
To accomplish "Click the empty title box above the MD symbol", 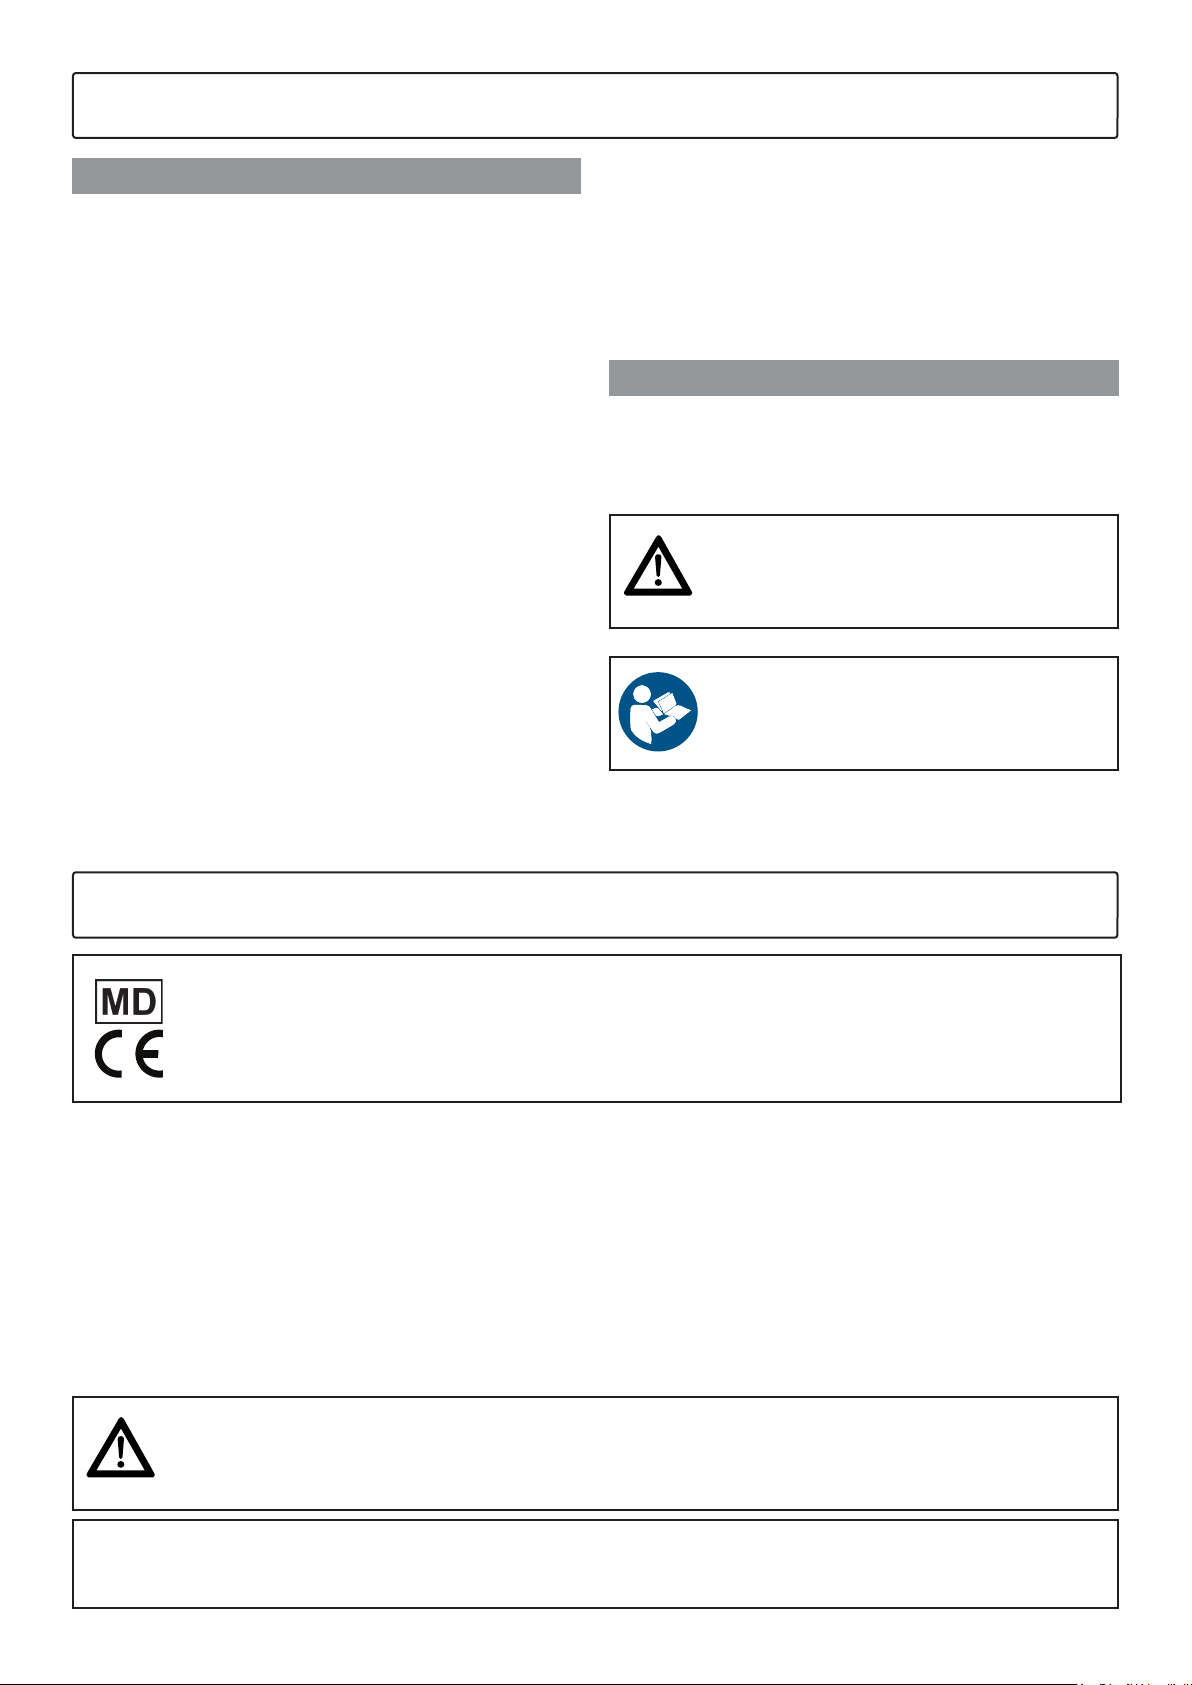I will point(595,905).
